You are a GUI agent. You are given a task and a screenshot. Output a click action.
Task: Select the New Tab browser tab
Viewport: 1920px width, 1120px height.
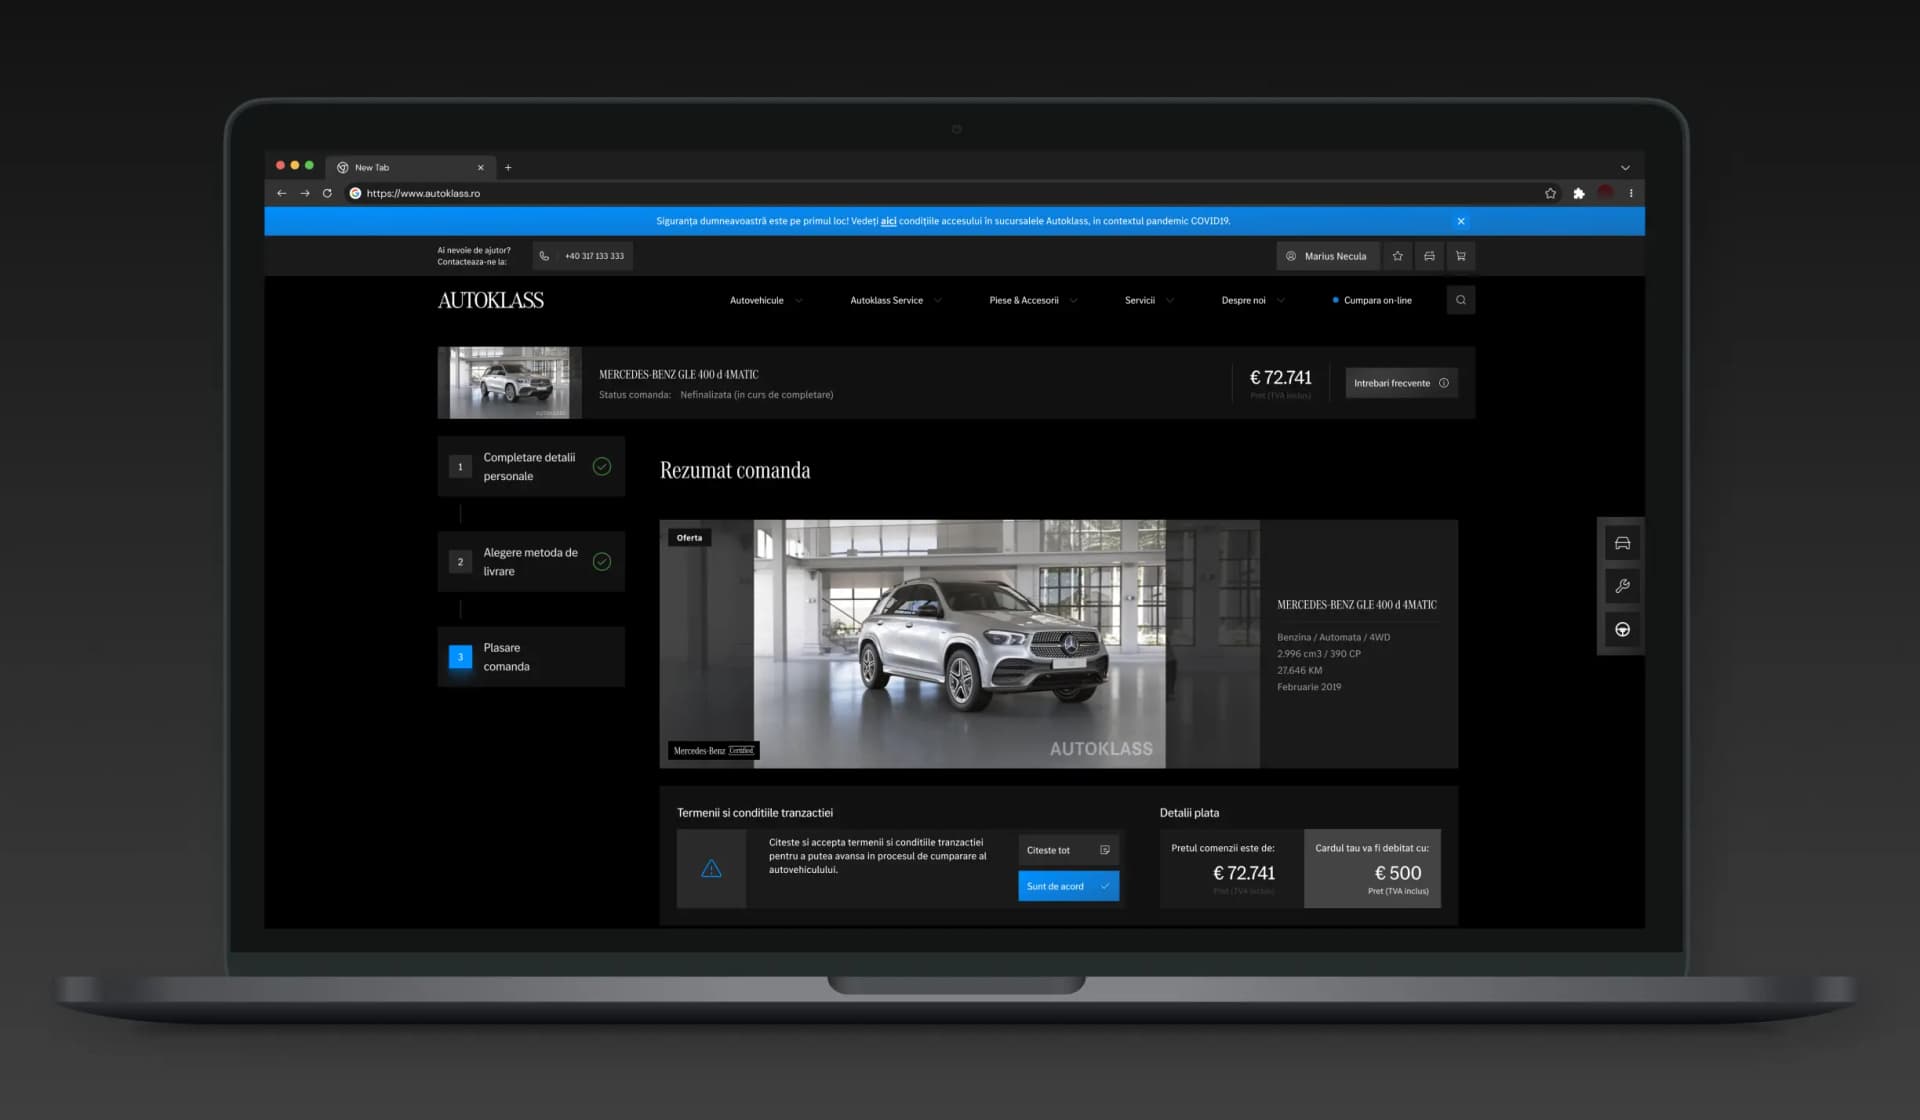410,167
